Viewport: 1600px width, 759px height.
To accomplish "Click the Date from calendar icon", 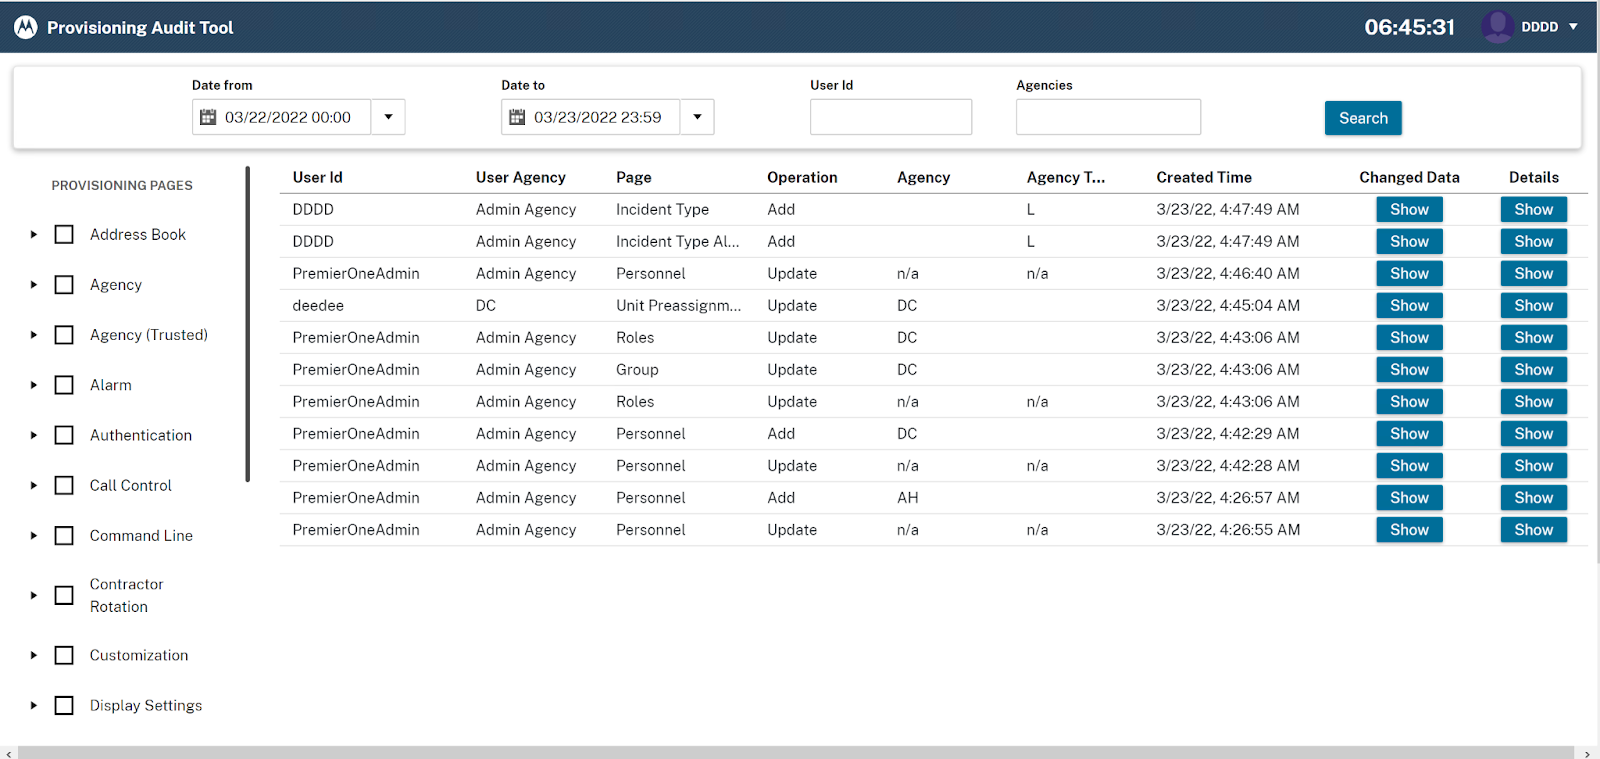I will (x=208, y=117).
